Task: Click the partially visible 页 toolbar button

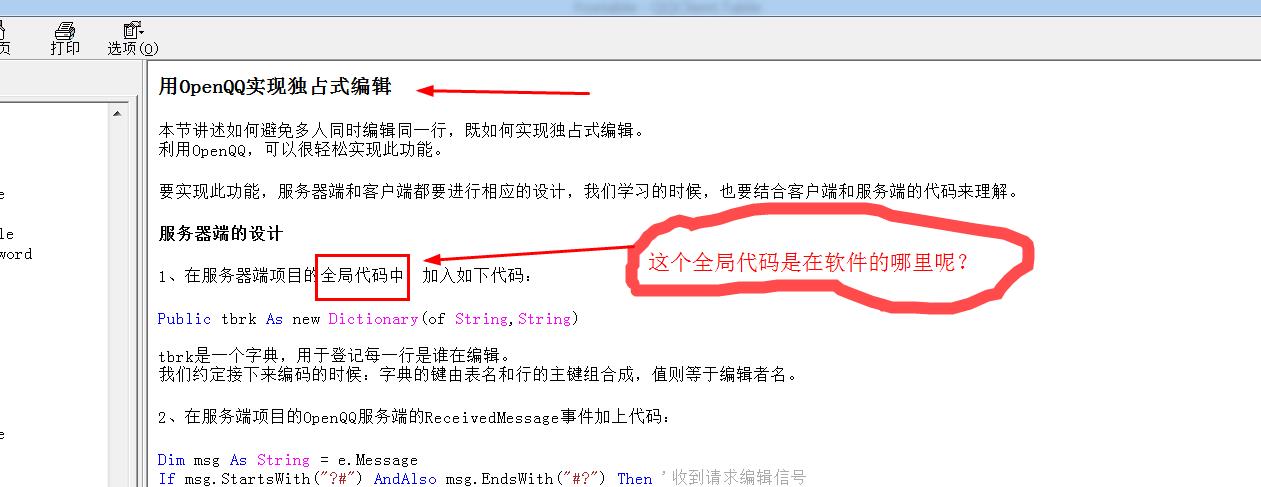Action: (5, 38)
